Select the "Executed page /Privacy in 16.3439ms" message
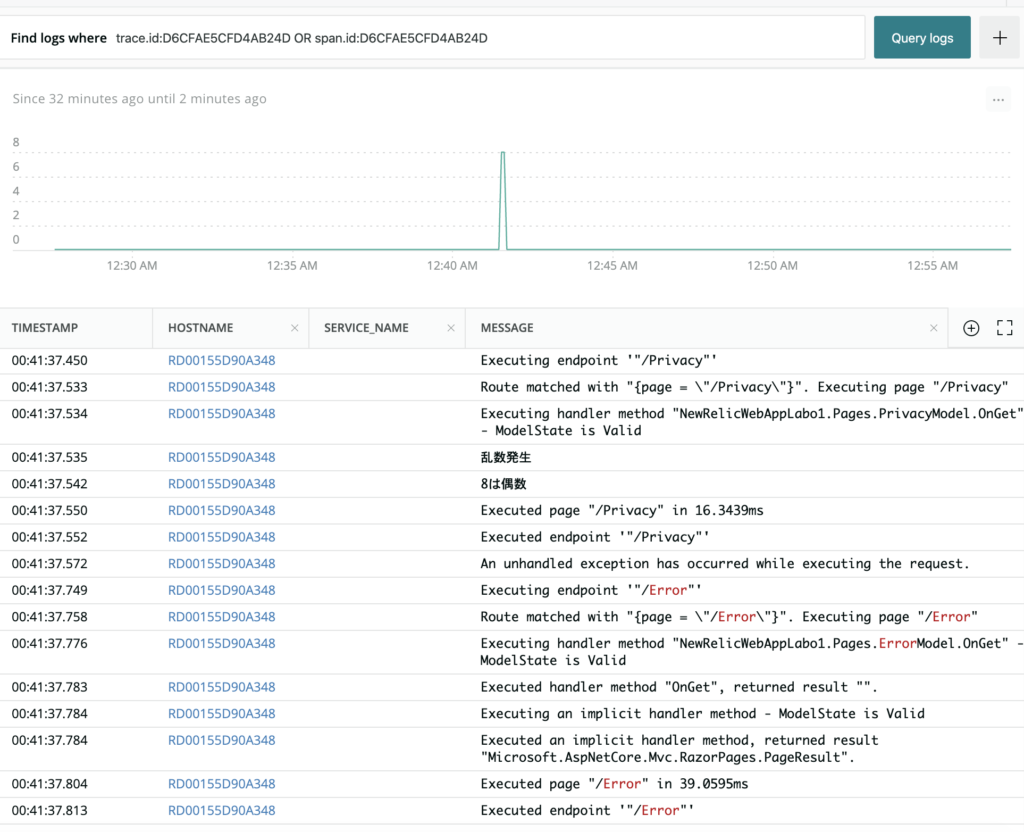This screenshot has width=1024, height=832. (622, 511)
